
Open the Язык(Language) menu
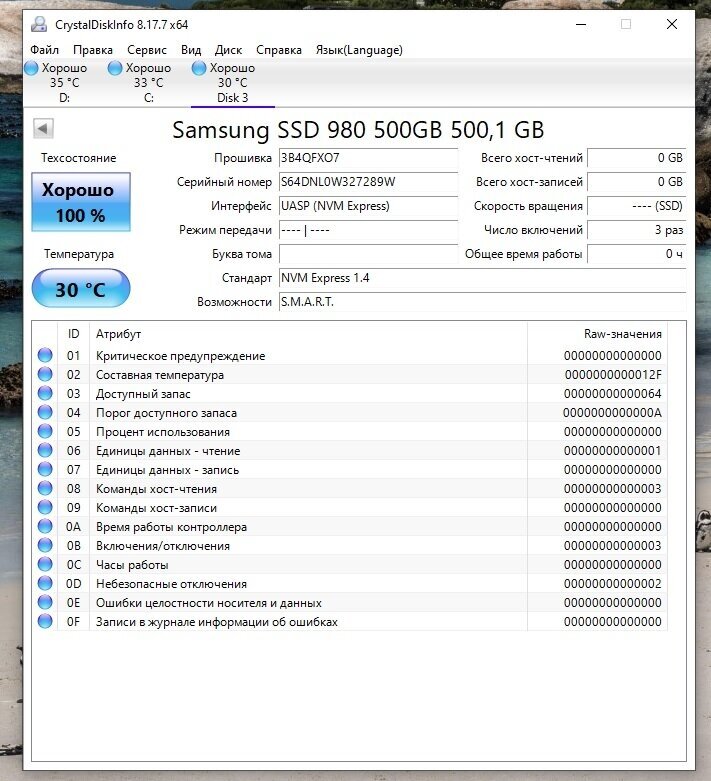coord(359,50)
